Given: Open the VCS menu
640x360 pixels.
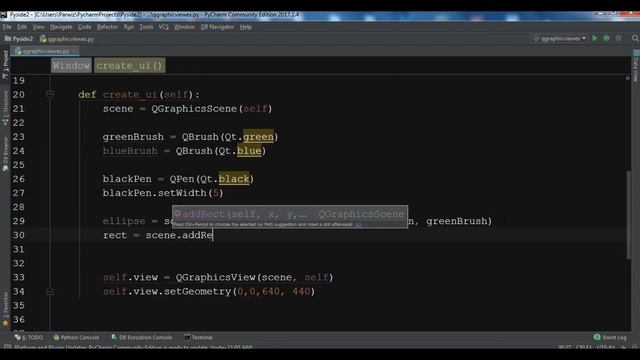Looking at the screenshot, I should (x=163, y=27).
